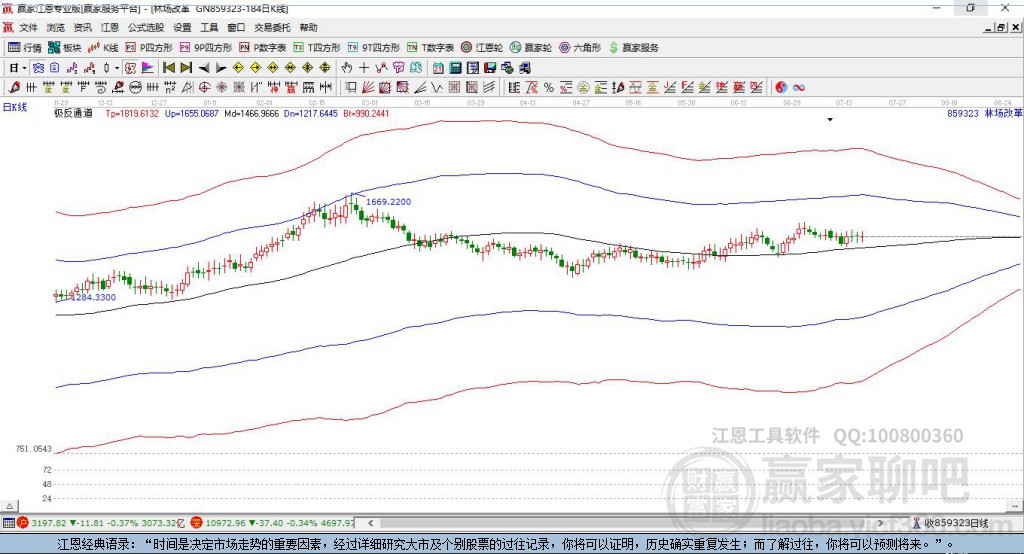Jump to the first bar icon
This screenshot has width=1024, height=554.
[168, 68]
